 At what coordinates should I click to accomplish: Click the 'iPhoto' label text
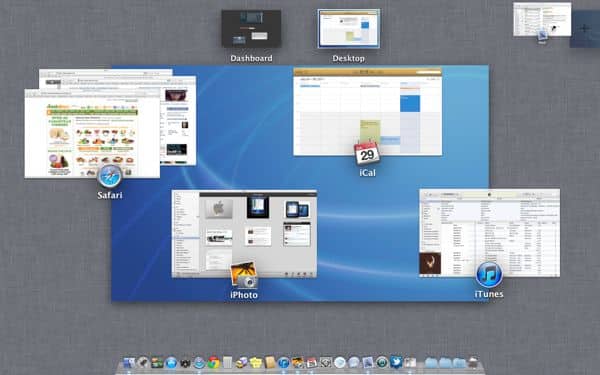(244, 295)
